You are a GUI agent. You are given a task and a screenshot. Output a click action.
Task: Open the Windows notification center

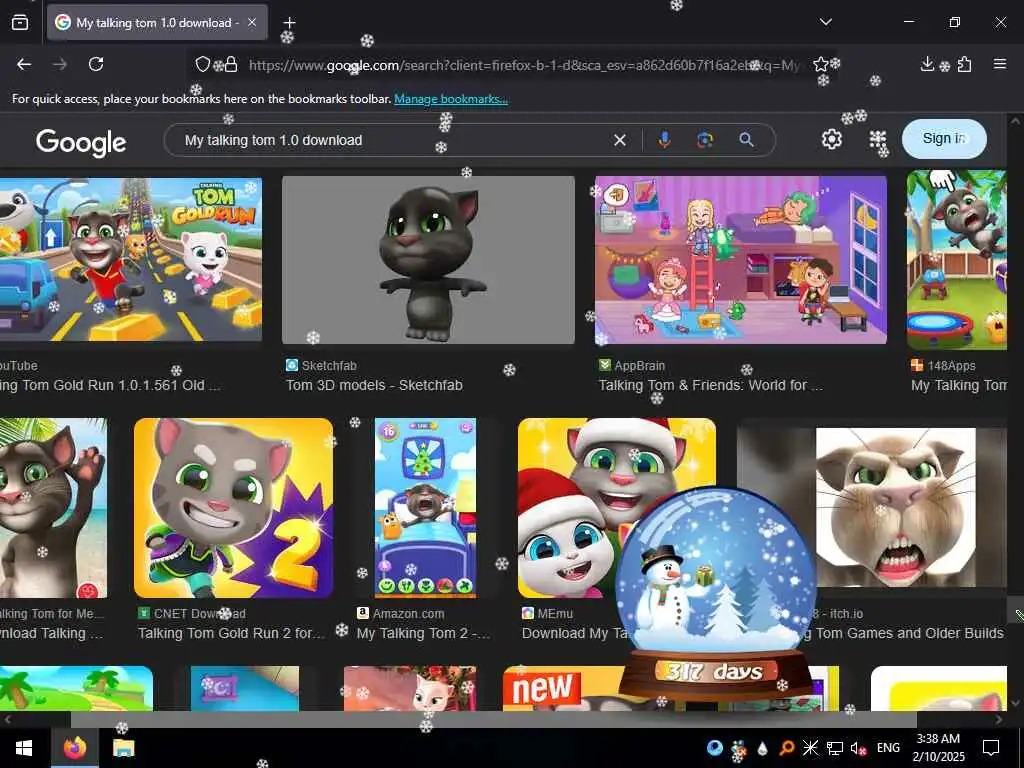coord(991,748)
